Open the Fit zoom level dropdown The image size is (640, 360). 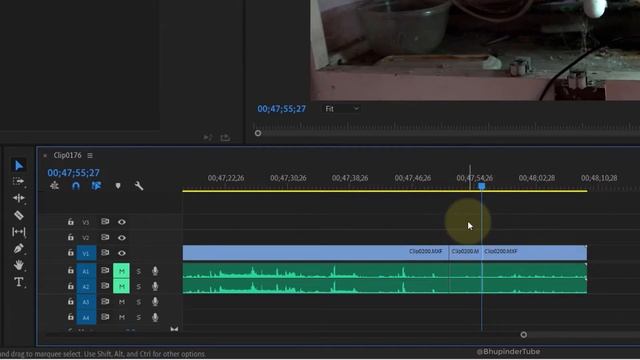coord(342,109)
